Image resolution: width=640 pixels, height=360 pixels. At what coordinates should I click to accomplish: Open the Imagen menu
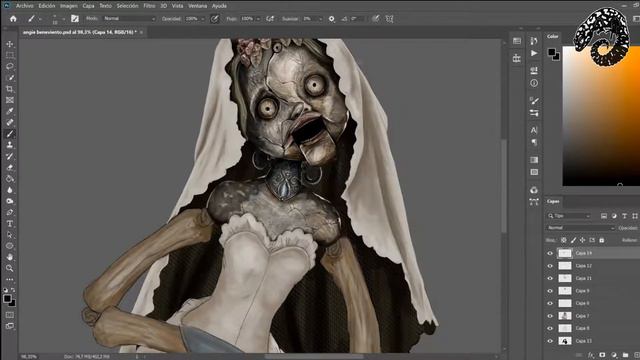[x=69, y=6]
